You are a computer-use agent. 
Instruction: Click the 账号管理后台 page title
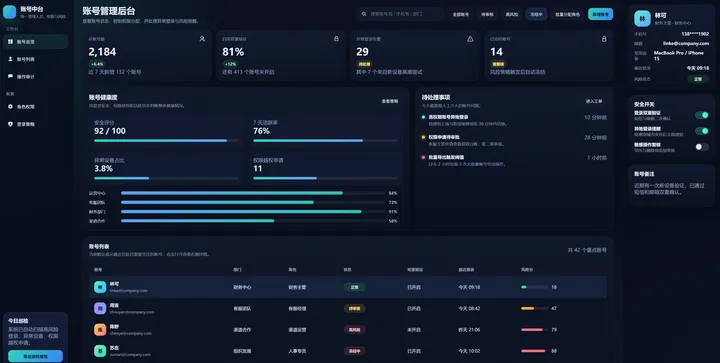pos(109,11)
